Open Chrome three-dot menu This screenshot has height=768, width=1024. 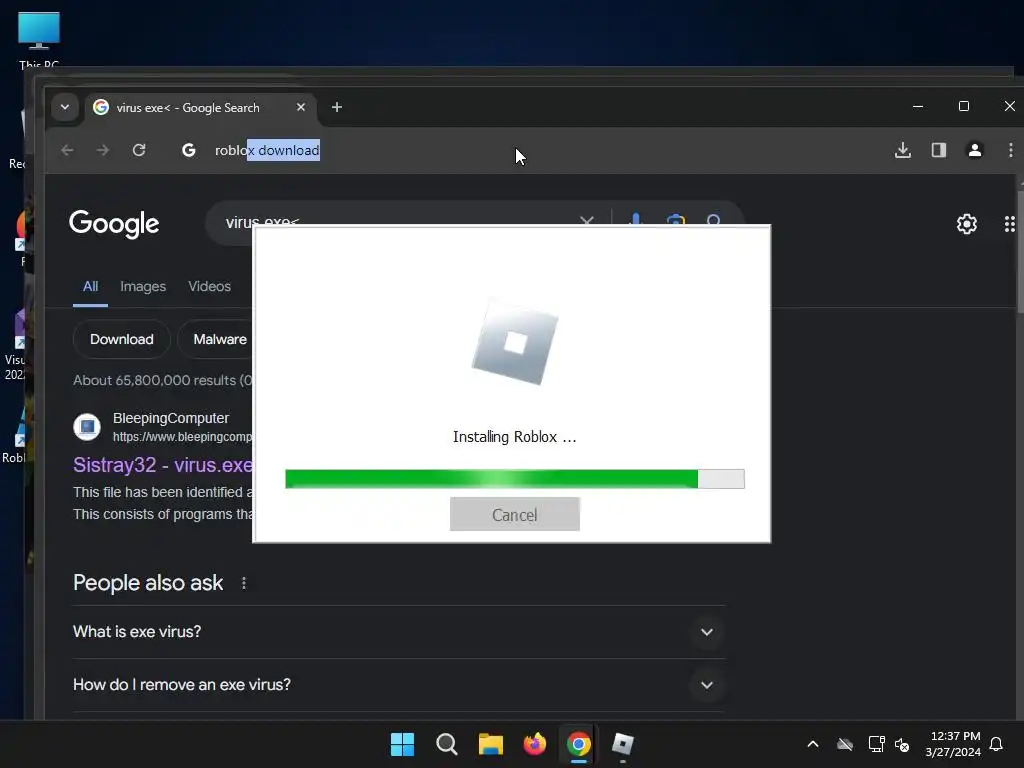click(x=1010, y=150)
